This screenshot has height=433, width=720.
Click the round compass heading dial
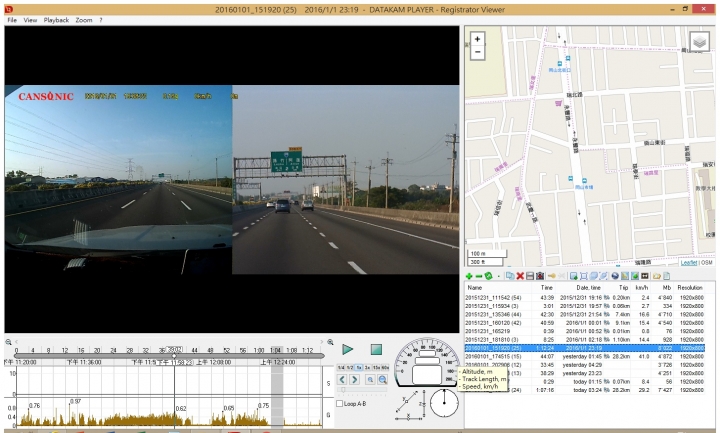pos(444,403)
